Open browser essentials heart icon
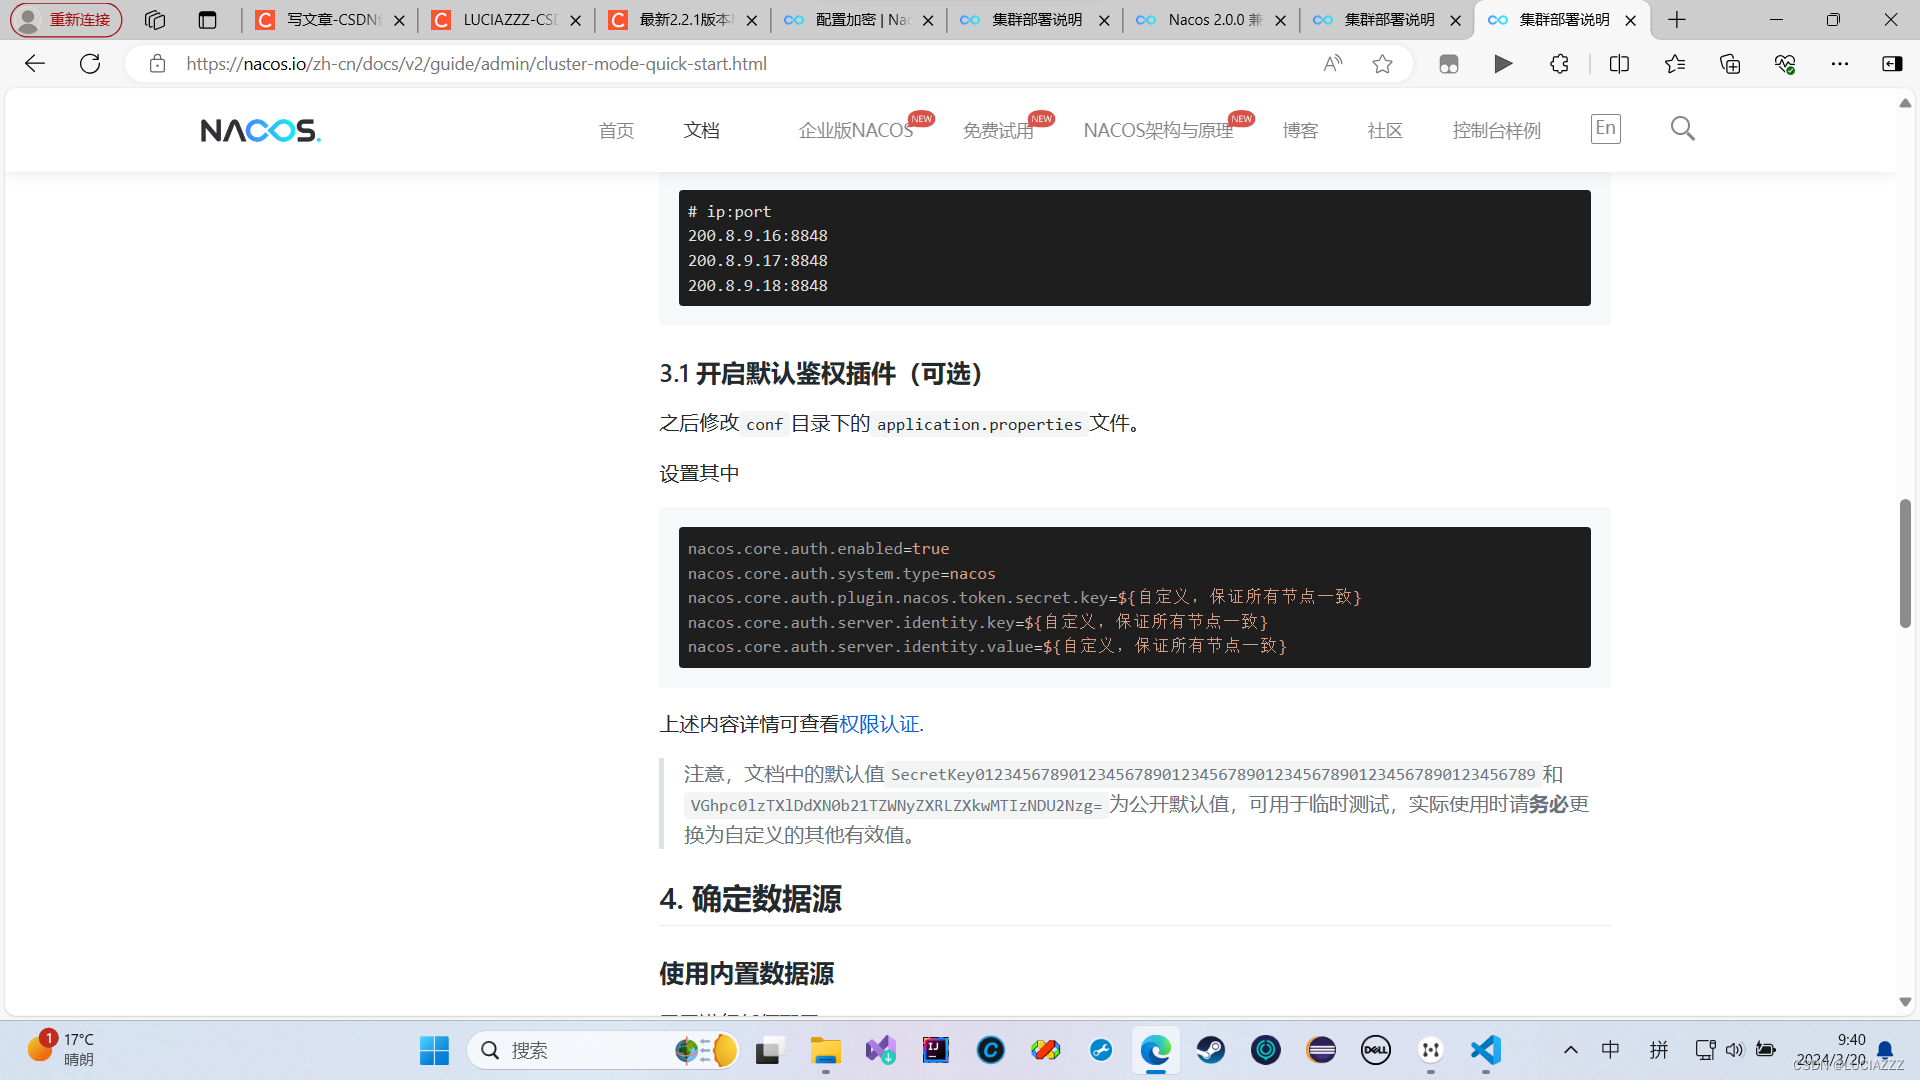The height and width of the screenshot is (1080, 1920). click(x=1785, y=64)
